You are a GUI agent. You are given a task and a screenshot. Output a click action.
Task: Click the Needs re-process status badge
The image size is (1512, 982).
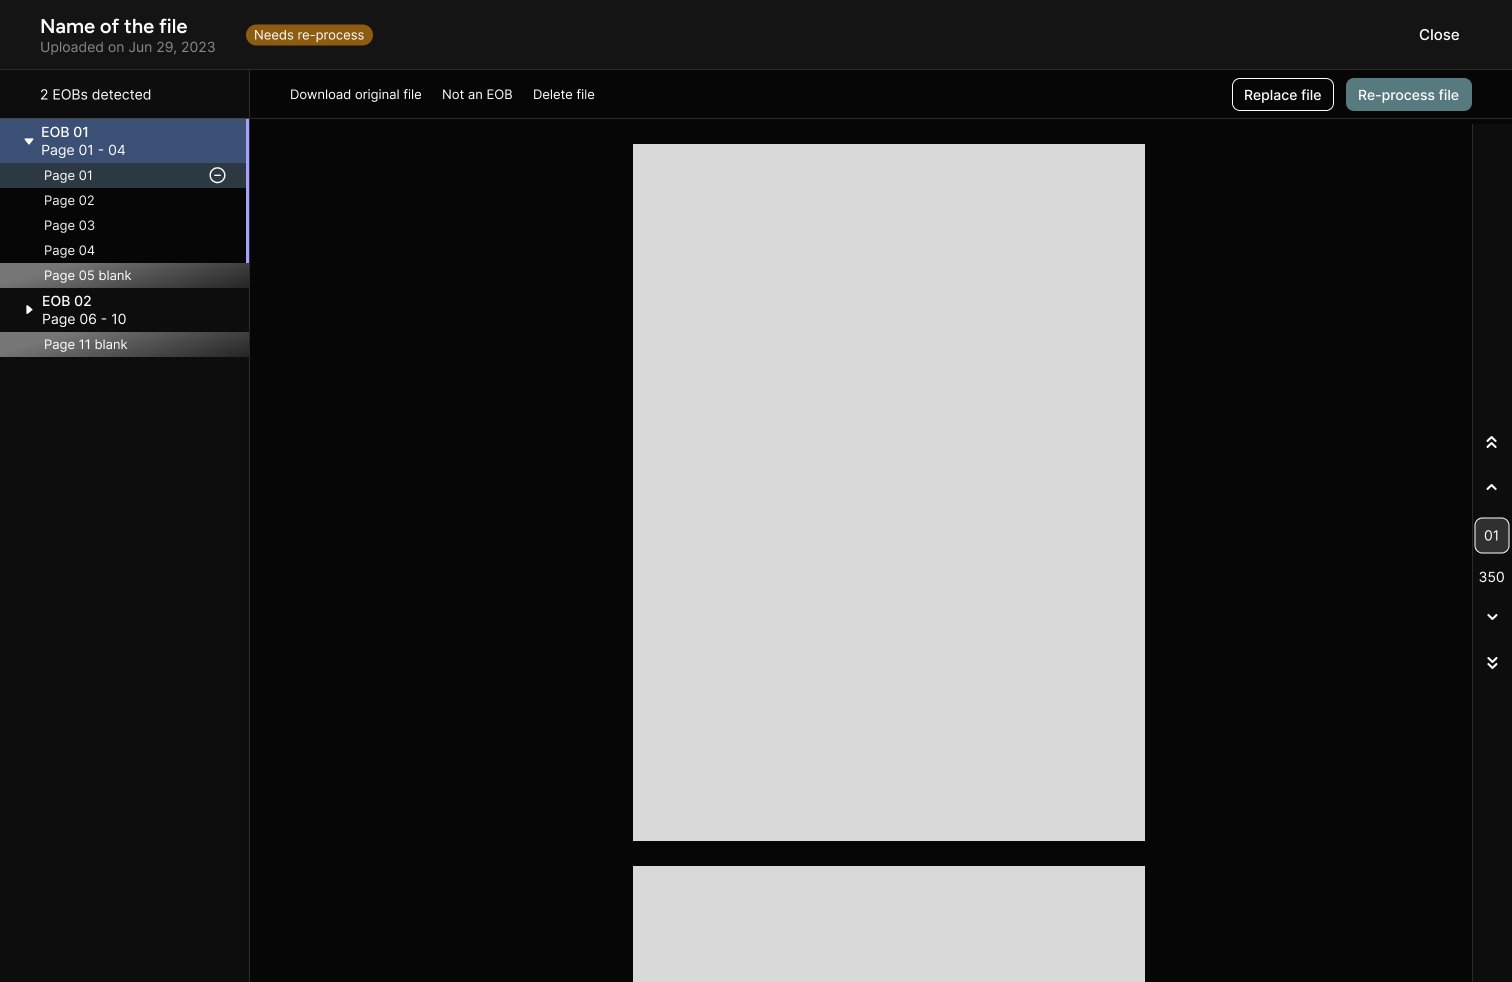click(x=309, y=35)
